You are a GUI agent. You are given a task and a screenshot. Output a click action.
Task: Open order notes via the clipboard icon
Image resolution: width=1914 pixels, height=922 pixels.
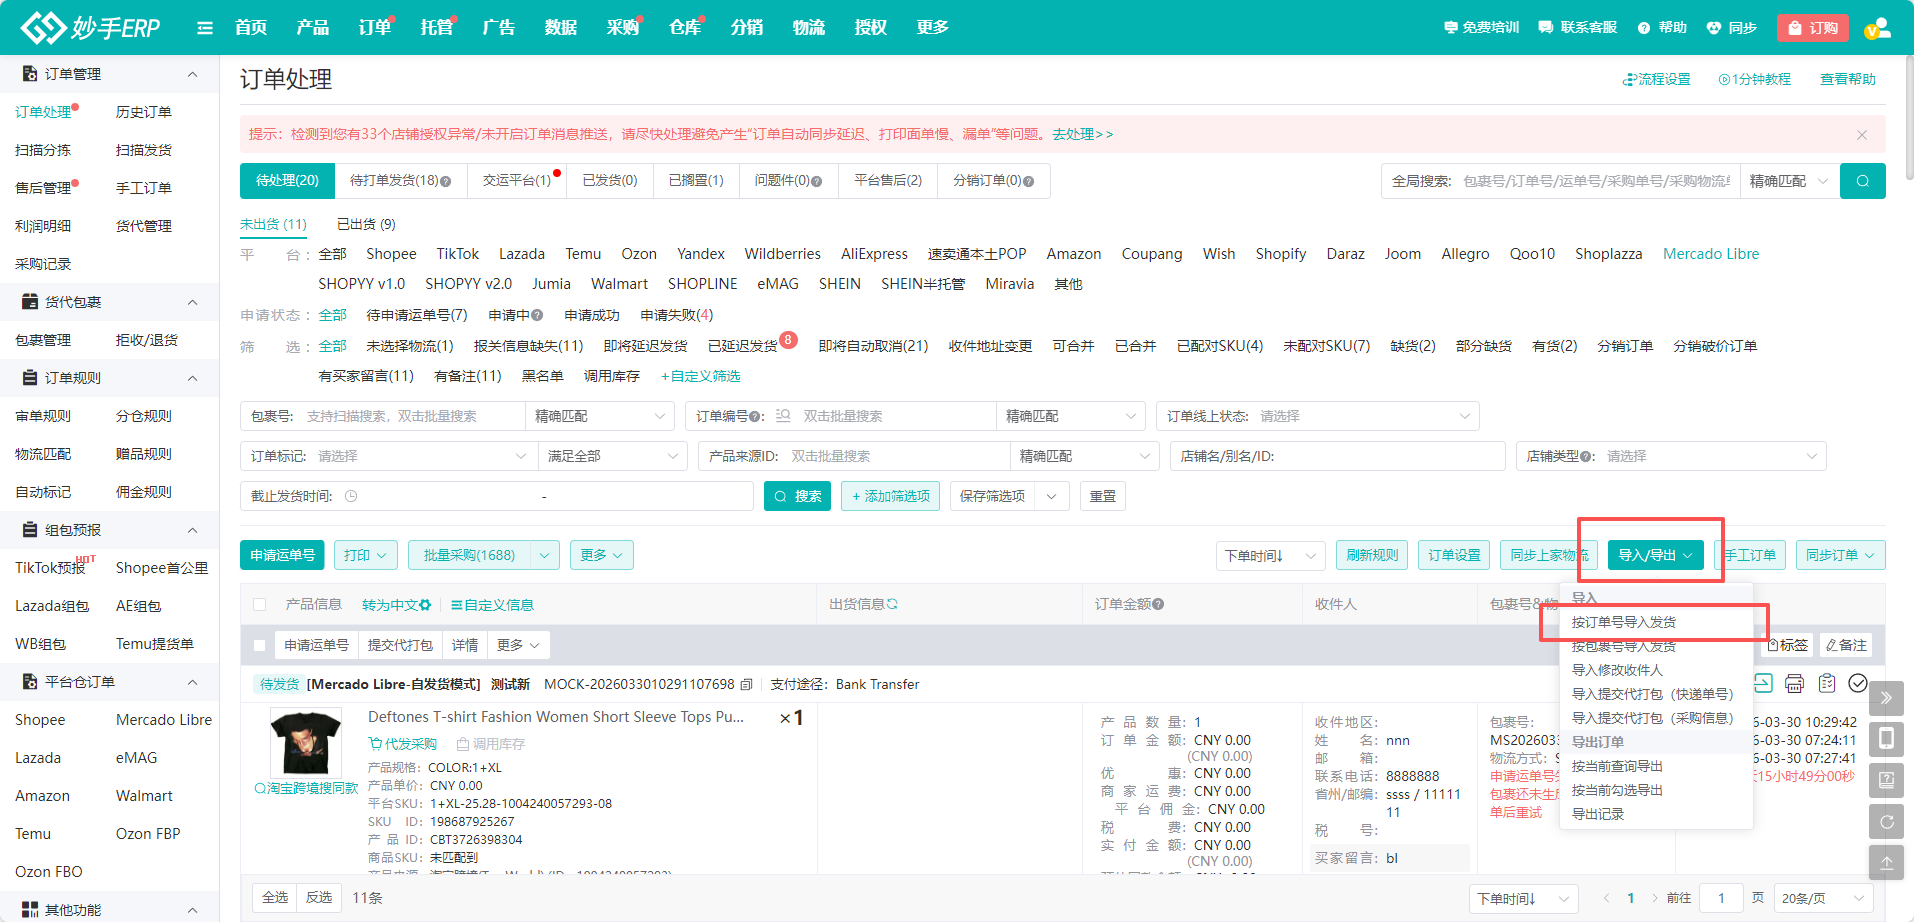point(1827,684)
